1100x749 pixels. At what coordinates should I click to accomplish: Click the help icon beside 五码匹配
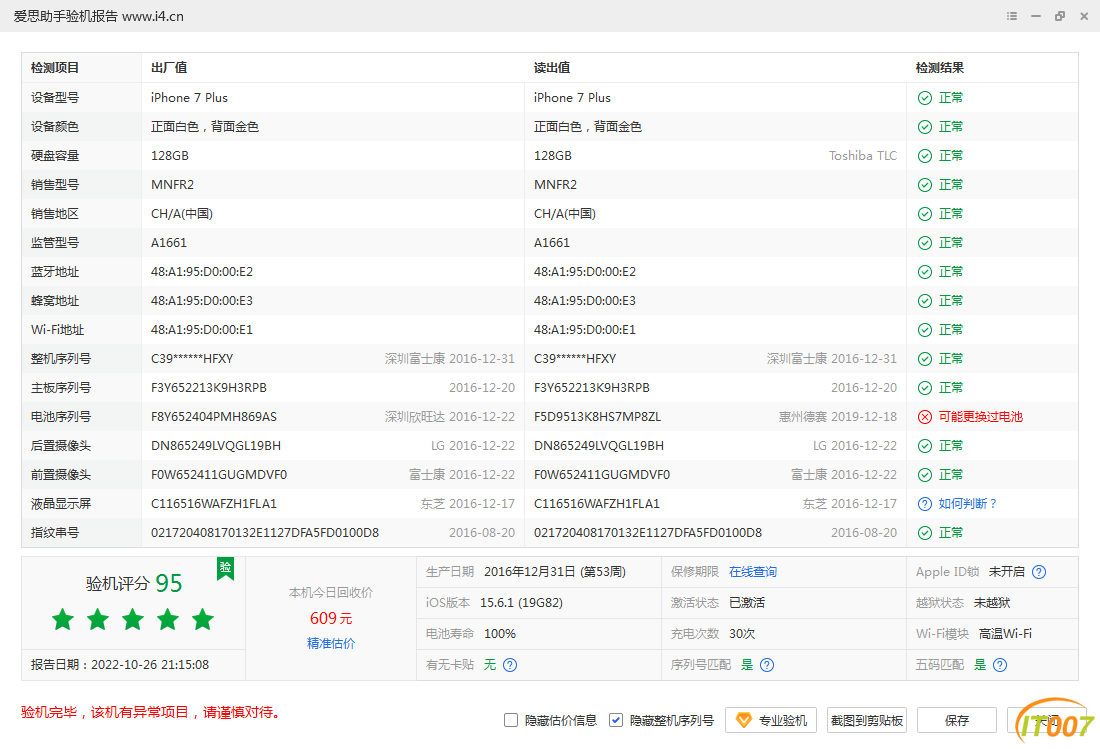click(1000, 665)
